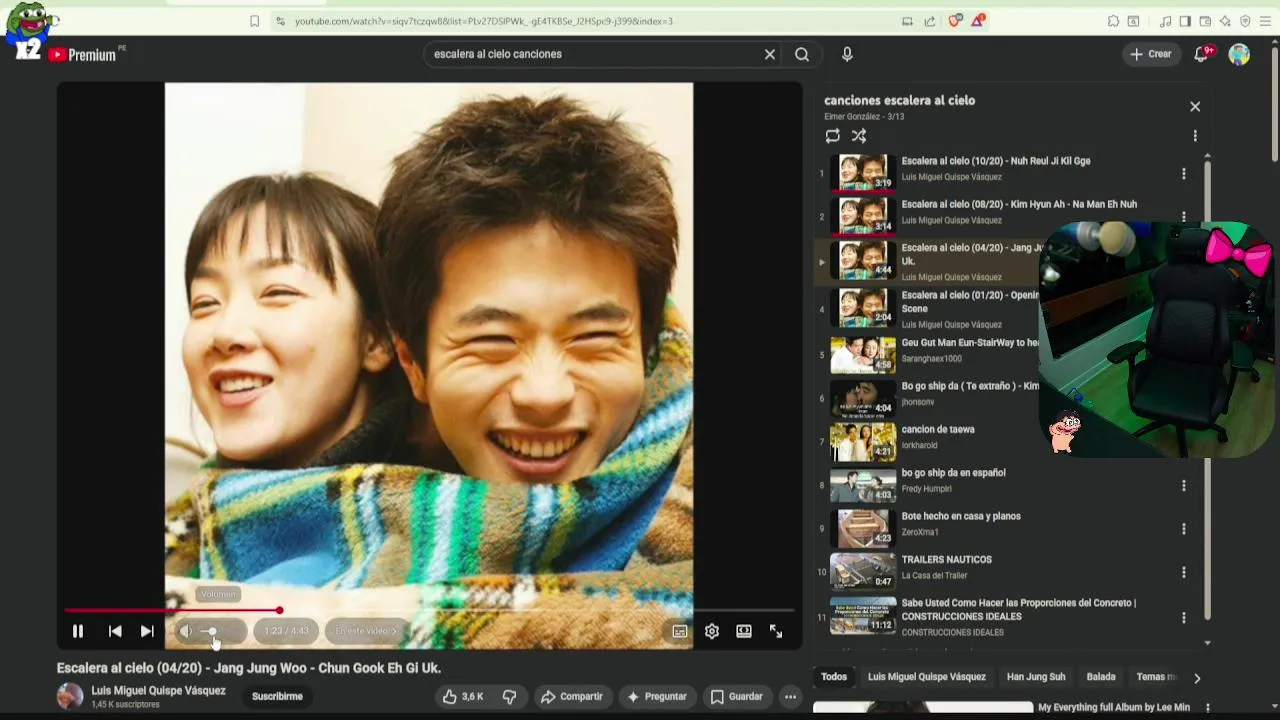Image resolution: width=1280 pixels, height=720 pixels.
Task: Open player settings gear
Action: [712, 631]
